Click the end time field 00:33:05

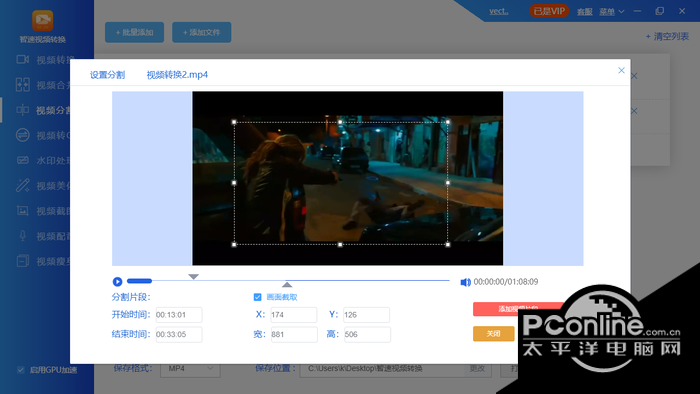(x=179, y=334)
